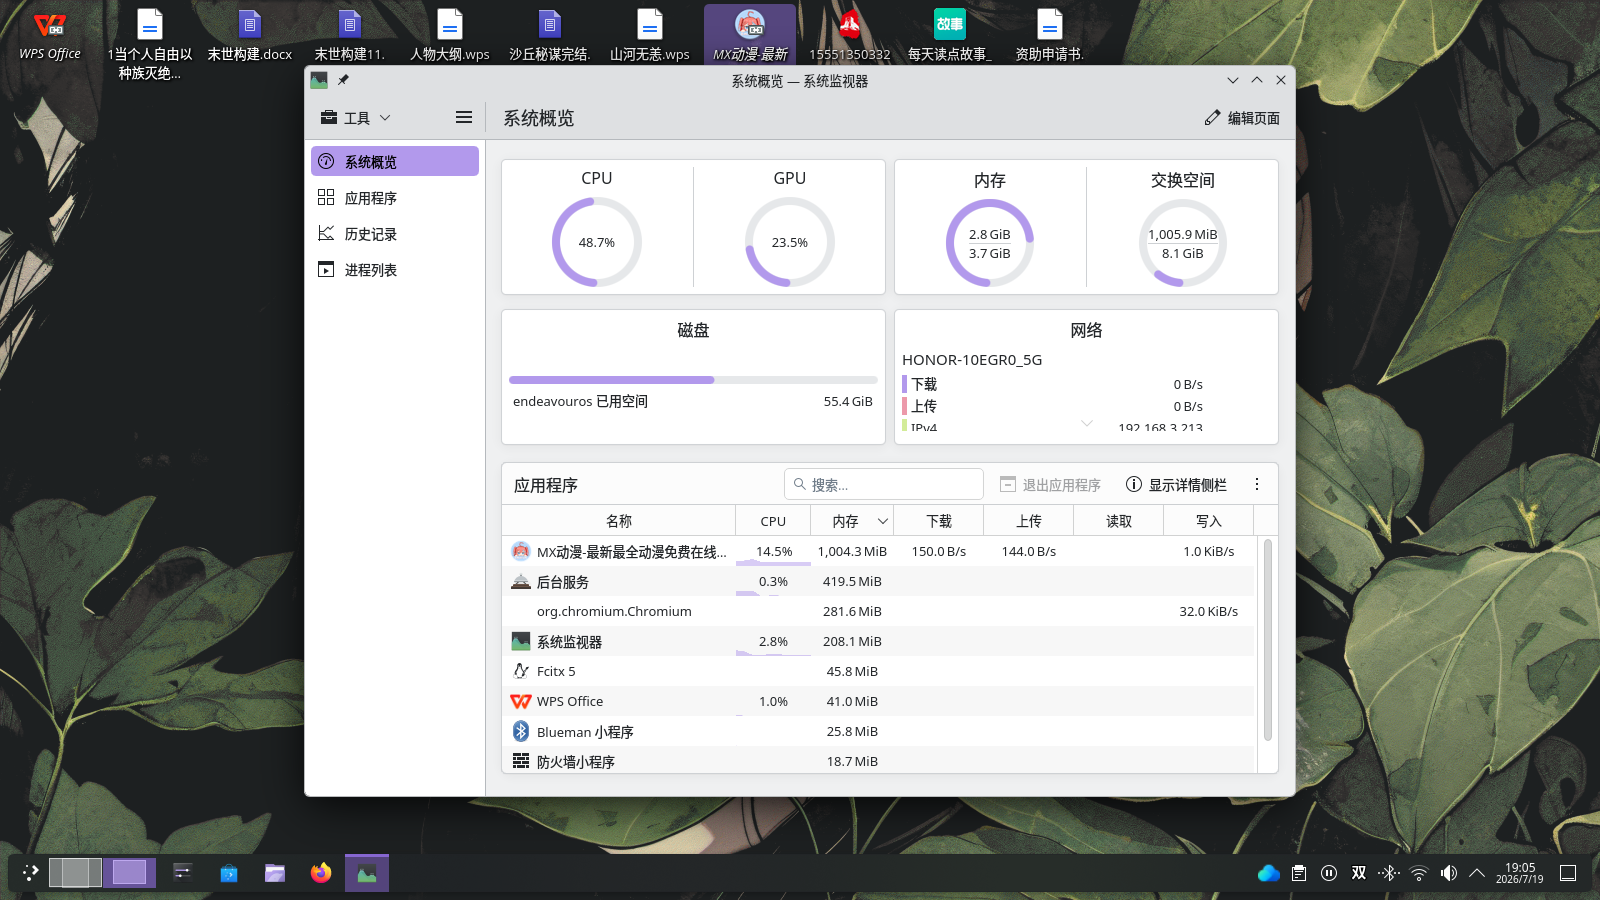Open WPS Office desktop shortcut
The width and height of the screenshot is (1600, 900).
tap(50, 36)
